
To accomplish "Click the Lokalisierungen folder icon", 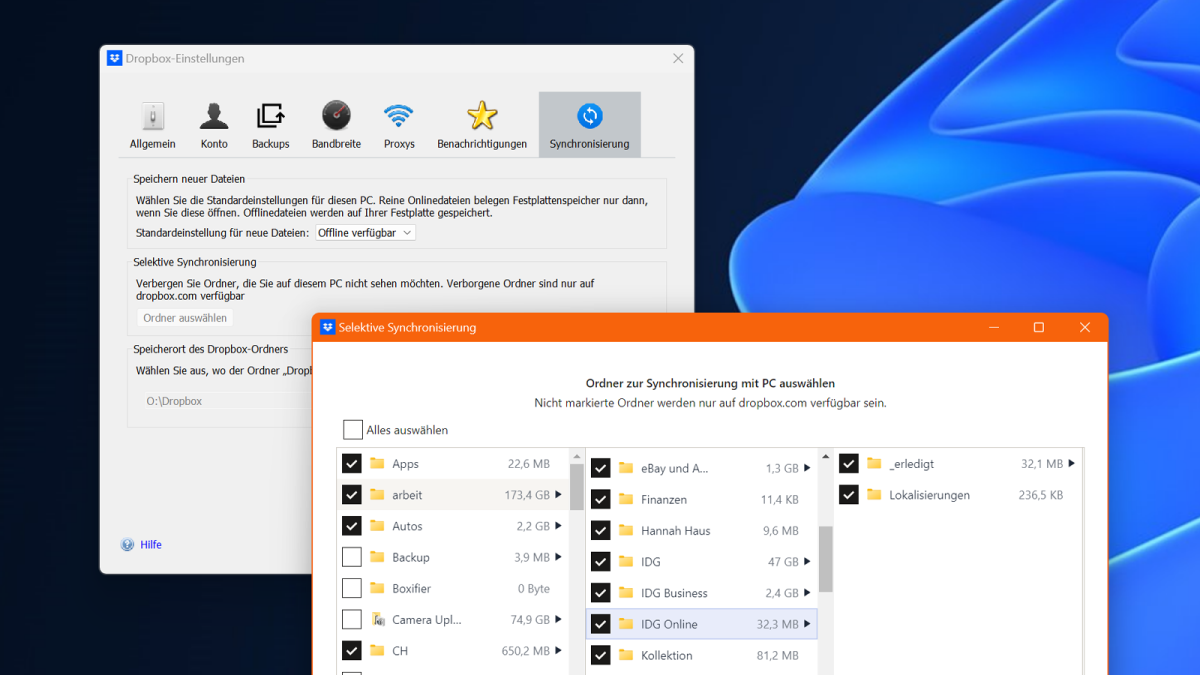I will click(x=874, y=494).
